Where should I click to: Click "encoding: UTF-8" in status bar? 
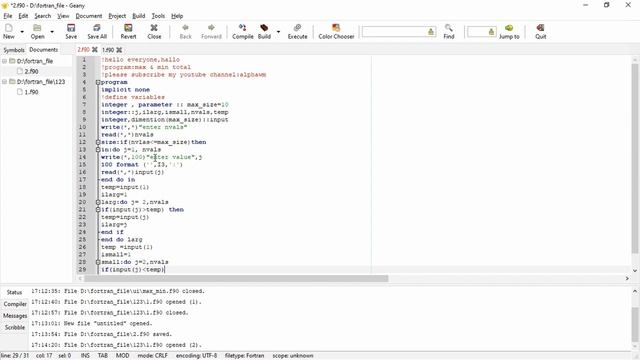tap(196, 356)
